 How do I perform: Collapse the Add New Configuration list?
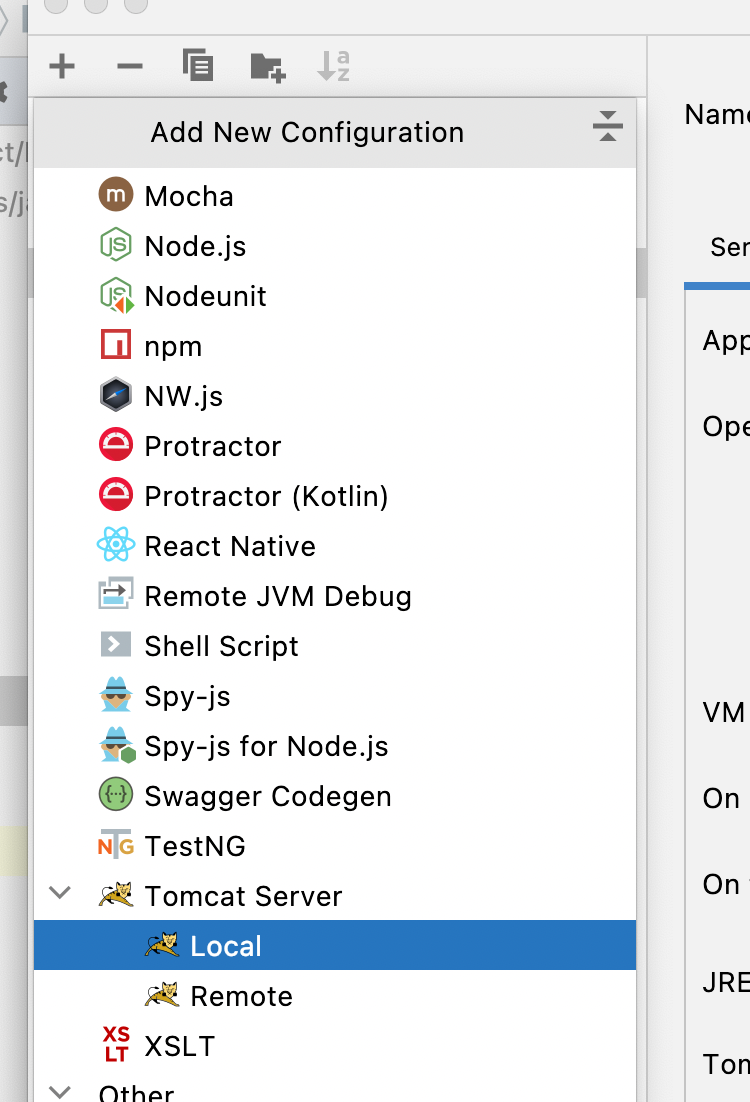(x=607, y=127)
